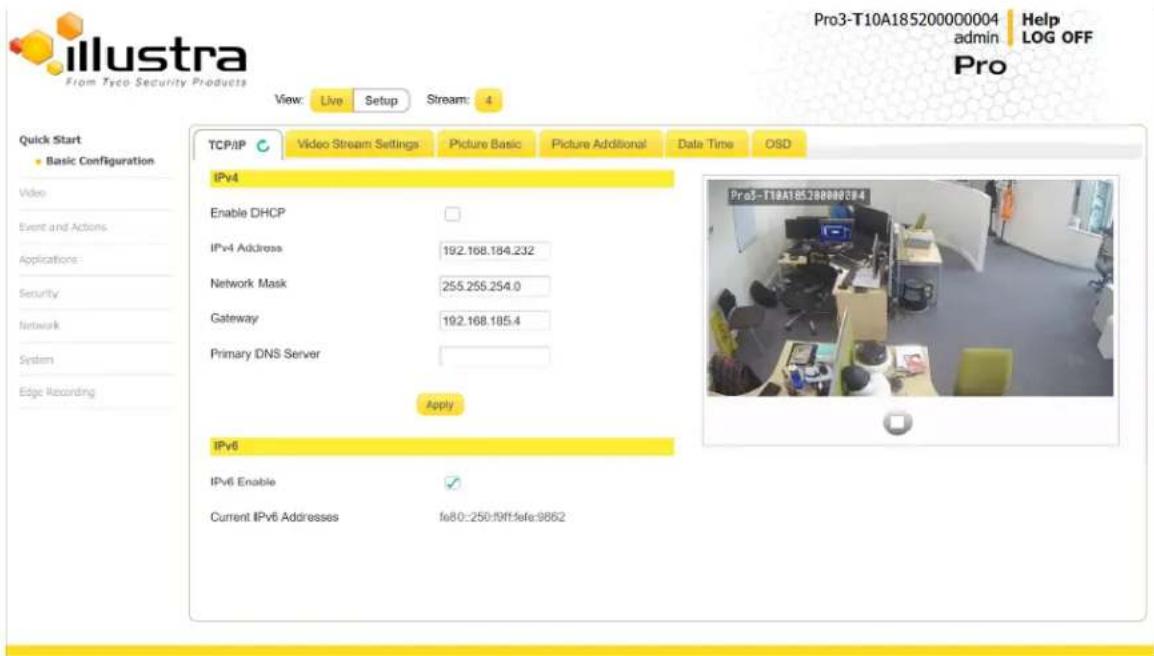Image resolution: width=1154 pixels, height=656 pixels.
Task: Switch view to Live
Action: (331, 100)
